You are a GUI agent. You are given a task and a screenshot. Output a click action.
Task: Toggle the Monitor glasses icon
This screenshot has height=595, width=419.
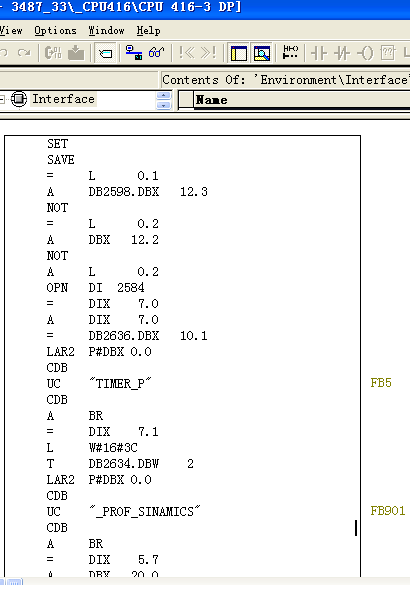pos(157,52)
